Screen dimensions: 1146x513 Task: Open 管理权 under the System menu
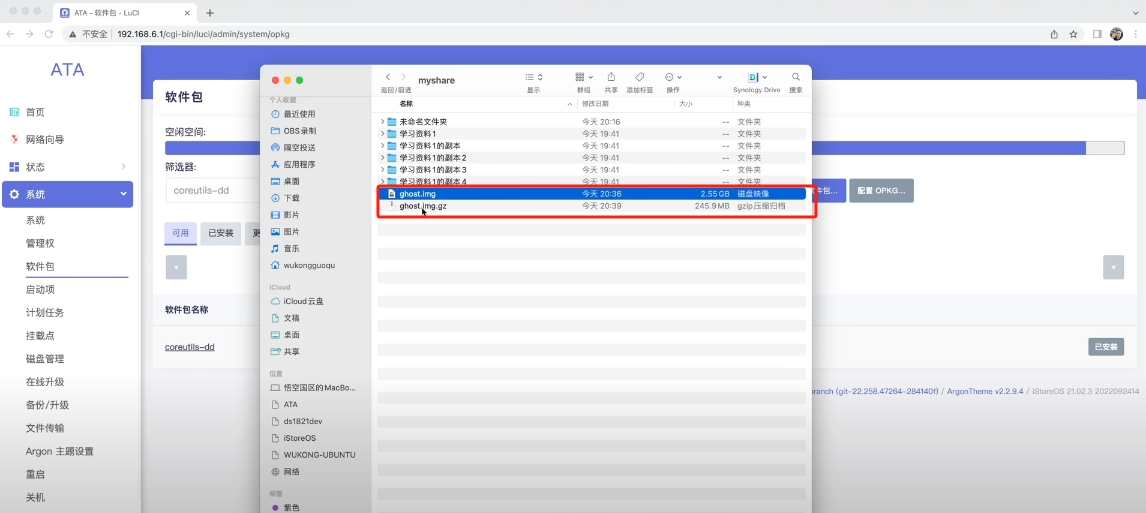tap(40, 243)
